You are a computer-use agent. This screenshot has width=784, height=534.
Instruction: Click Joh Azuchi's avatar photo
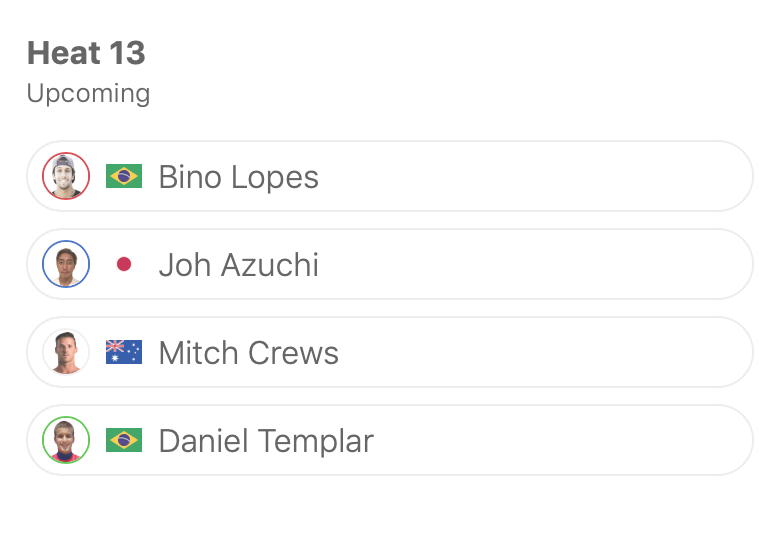[x=66, y=264]
